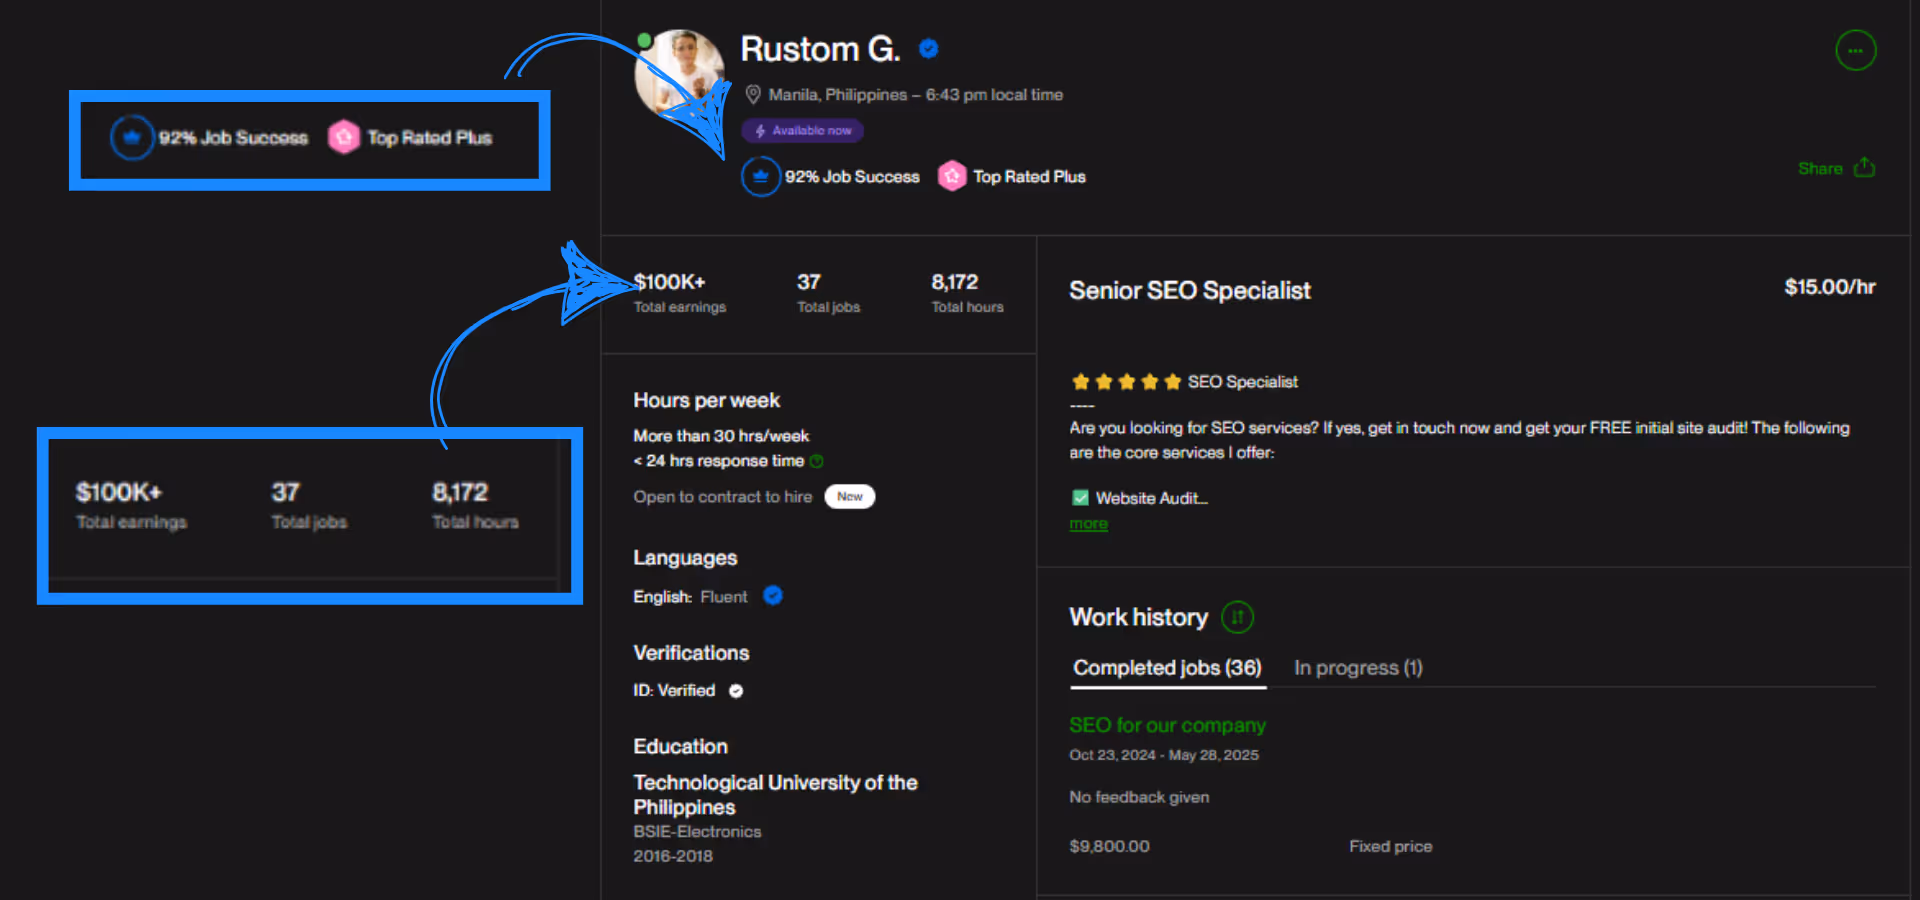
Task: Click More than 30 hrs/week text
Action: pyautogui.click(x=721, y=436)
